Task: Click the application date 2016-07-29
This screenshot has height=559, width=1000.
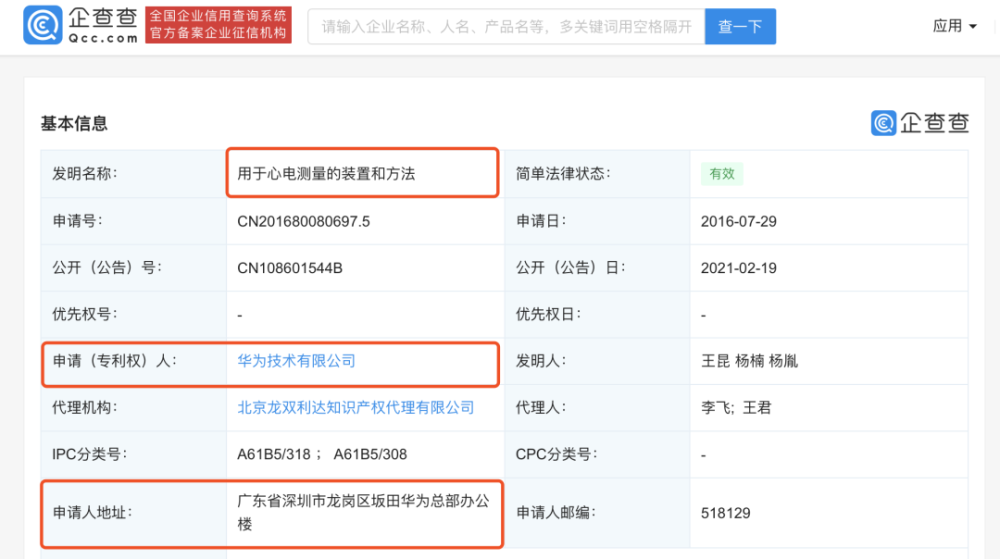Action: click(x=739, y=221)
